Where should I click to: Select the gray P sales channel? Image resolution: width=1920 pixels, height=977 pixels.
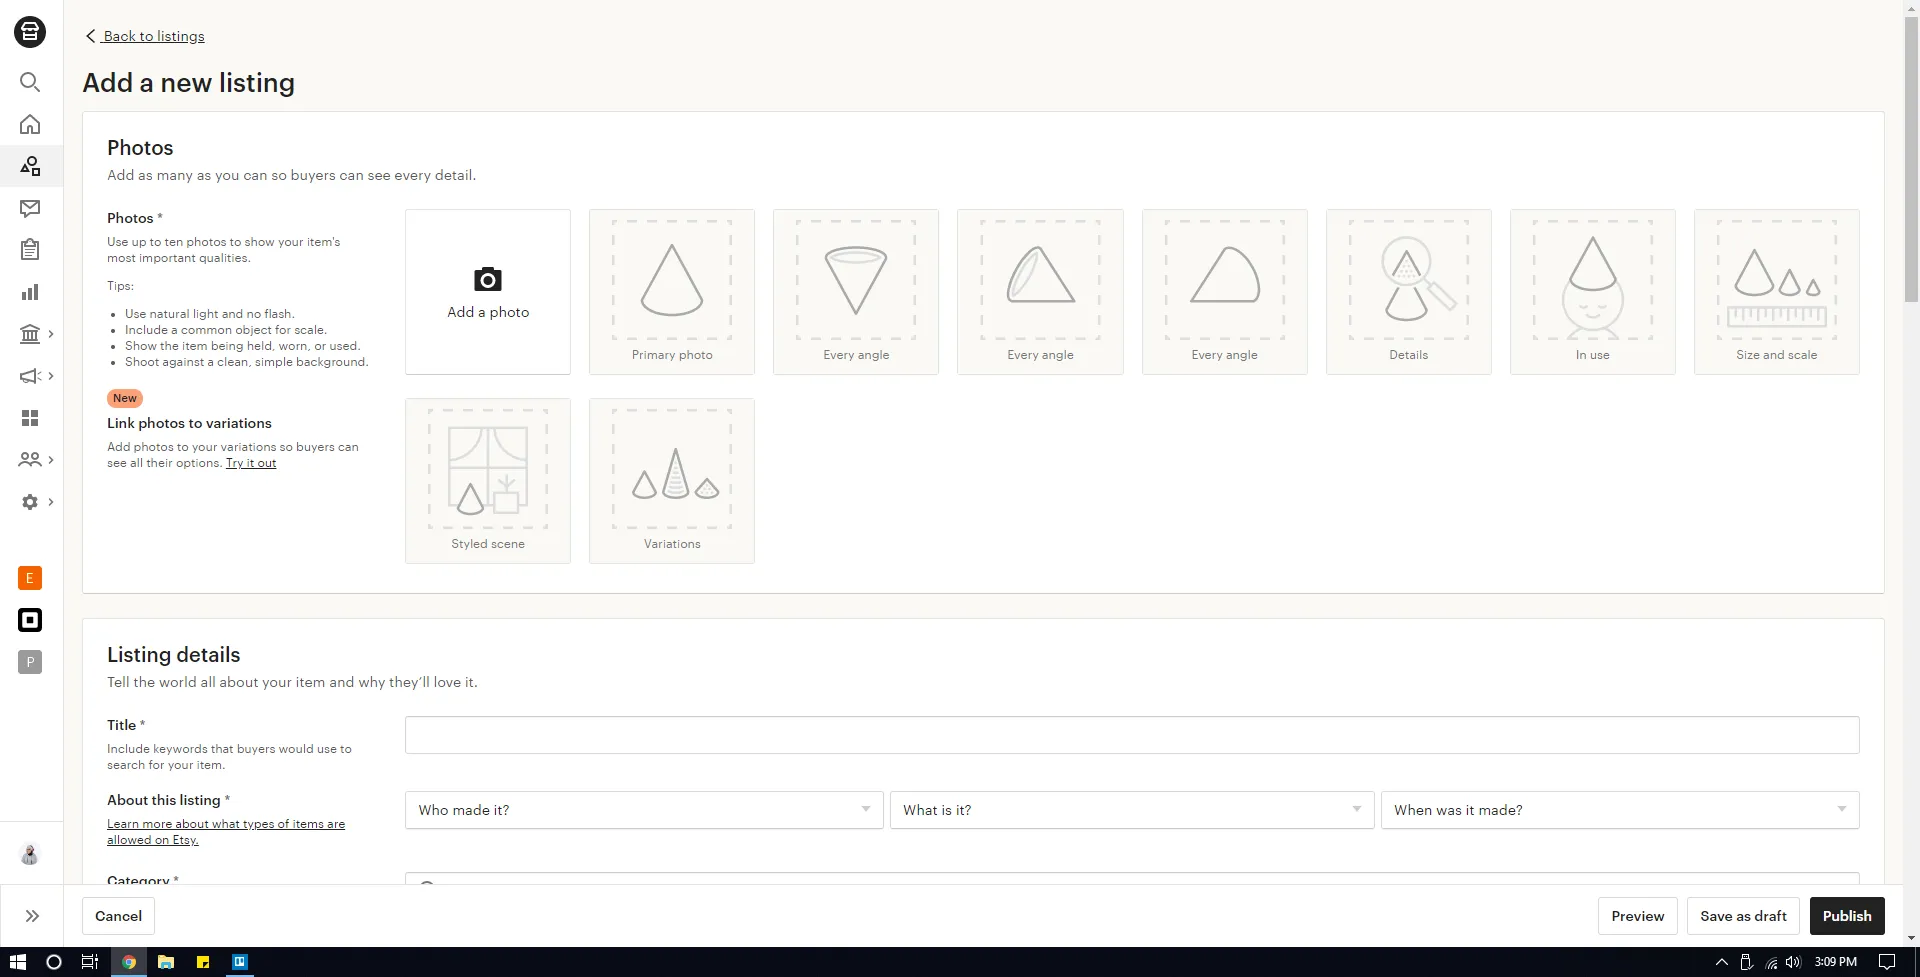click(30, 662)
